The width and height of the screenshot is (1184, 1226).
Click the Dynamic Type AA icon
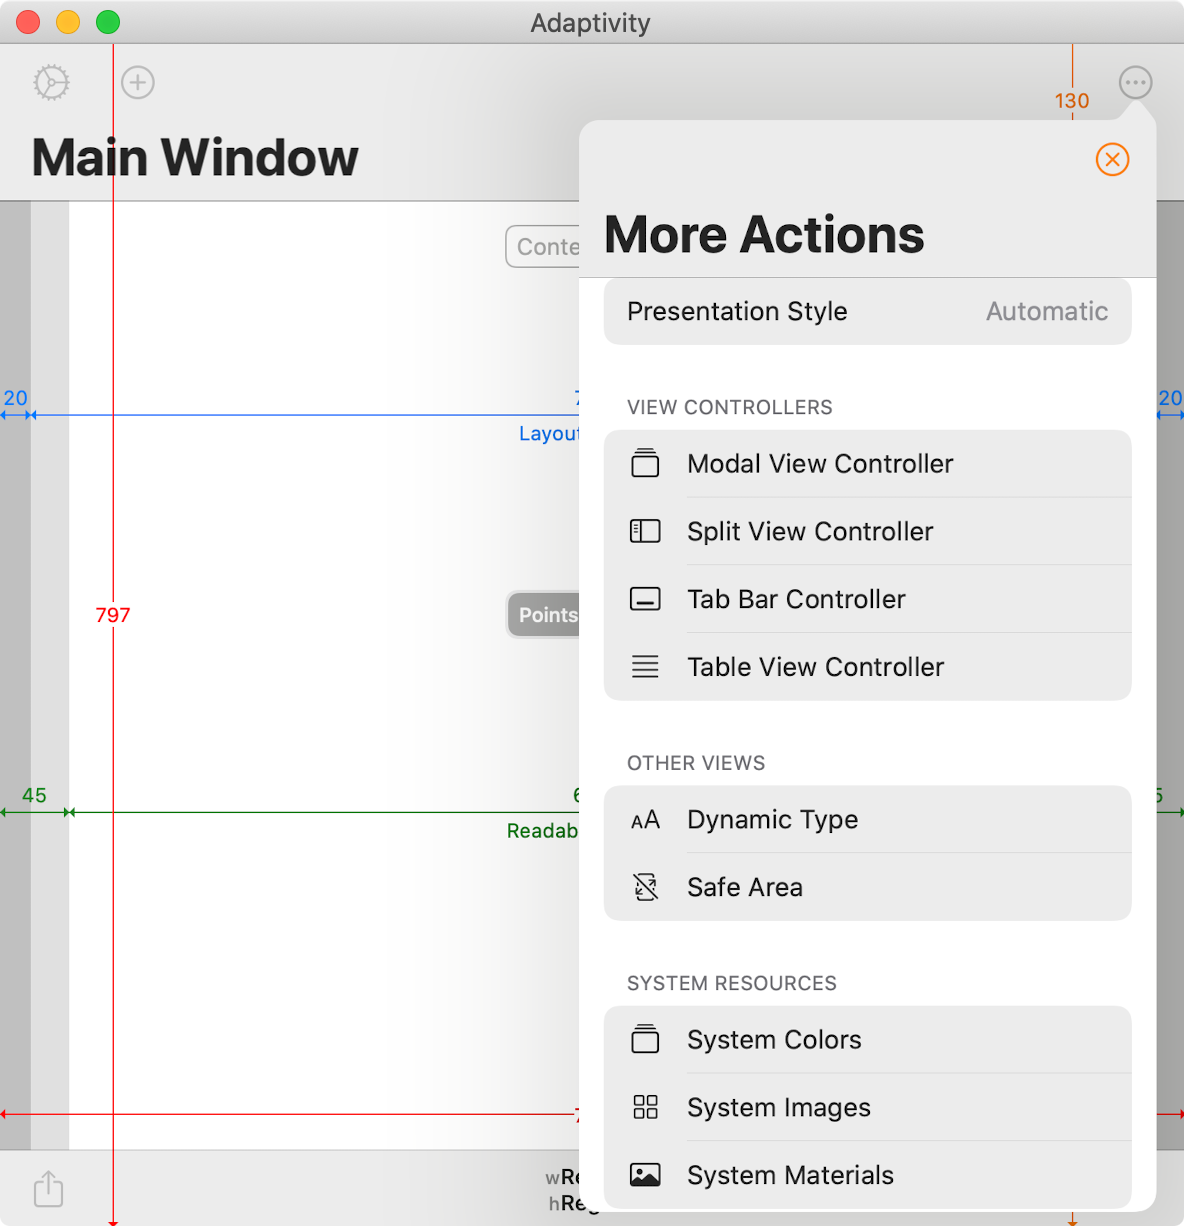(645, 820)
